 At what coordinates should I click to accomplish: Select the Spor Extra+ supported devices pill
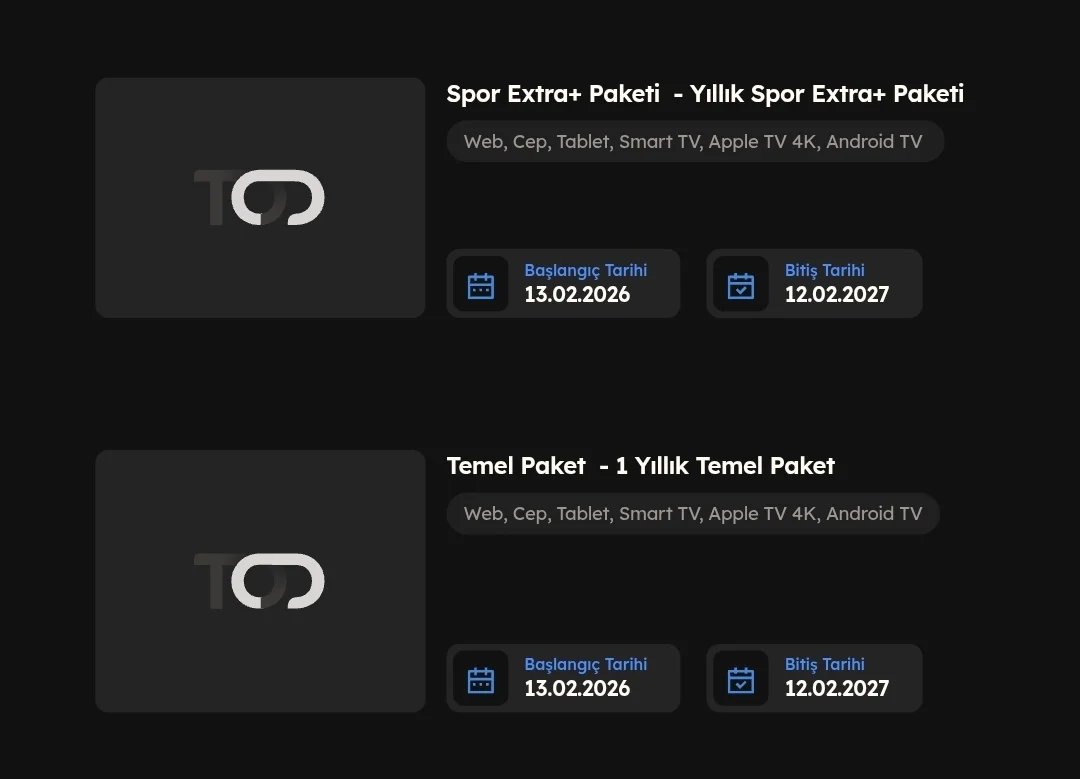(x=694, y=142)
